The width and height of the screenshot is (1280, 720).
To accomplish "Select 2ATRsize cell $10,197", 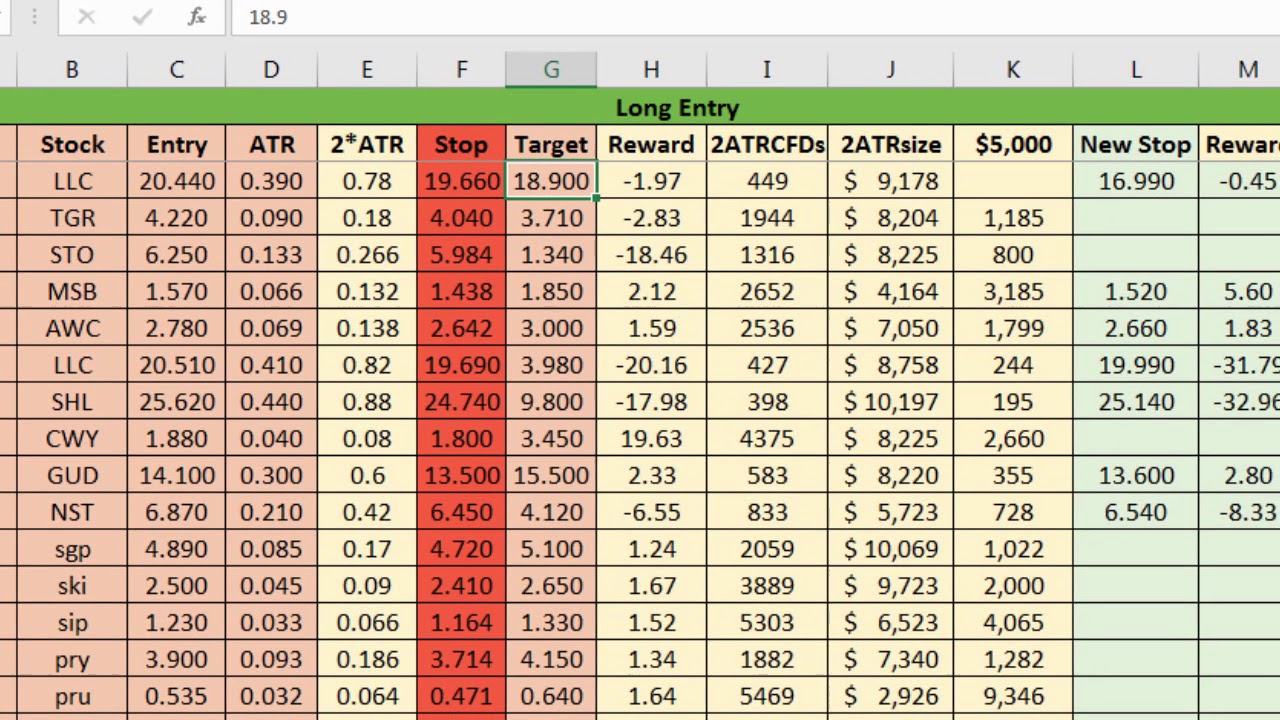I will (x=890, y=402).
